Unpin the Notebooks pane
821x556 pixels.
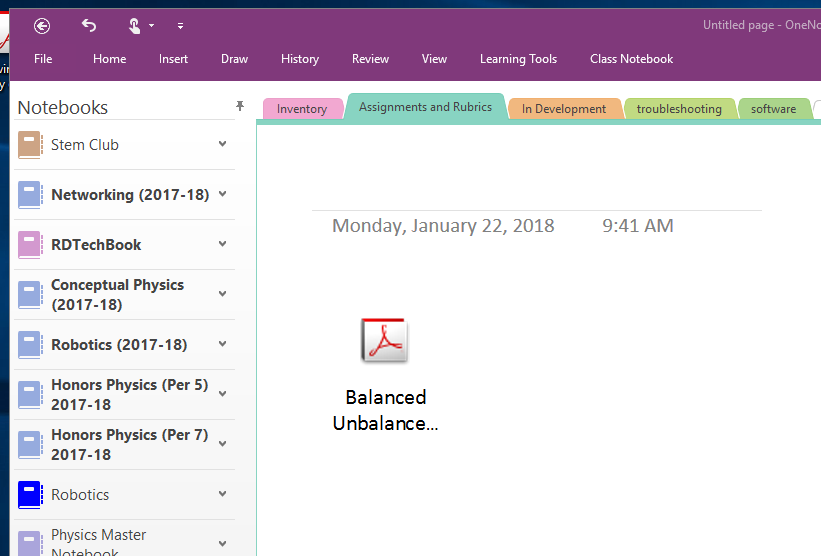tap(240, 106)
